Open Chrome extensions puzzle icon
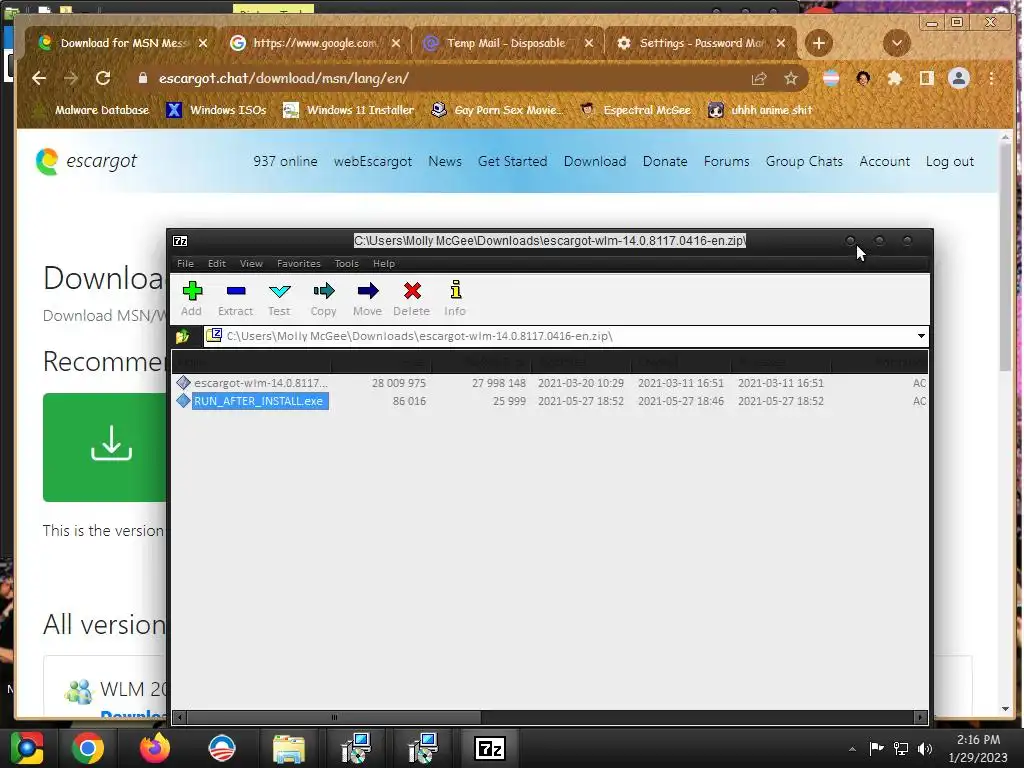1024x768 pixels. (895, 78)
